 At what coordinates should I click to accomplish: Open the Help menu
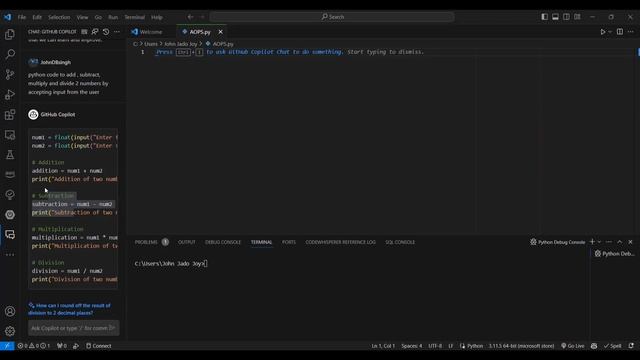157,17
